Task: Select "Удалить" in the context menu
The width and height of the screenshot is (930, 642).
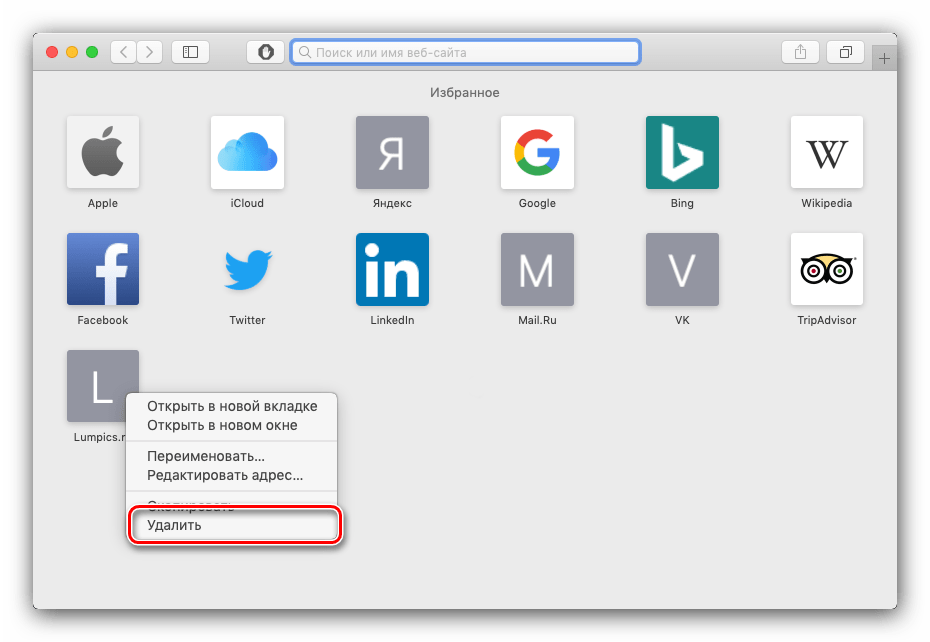Action: (174, 525)
